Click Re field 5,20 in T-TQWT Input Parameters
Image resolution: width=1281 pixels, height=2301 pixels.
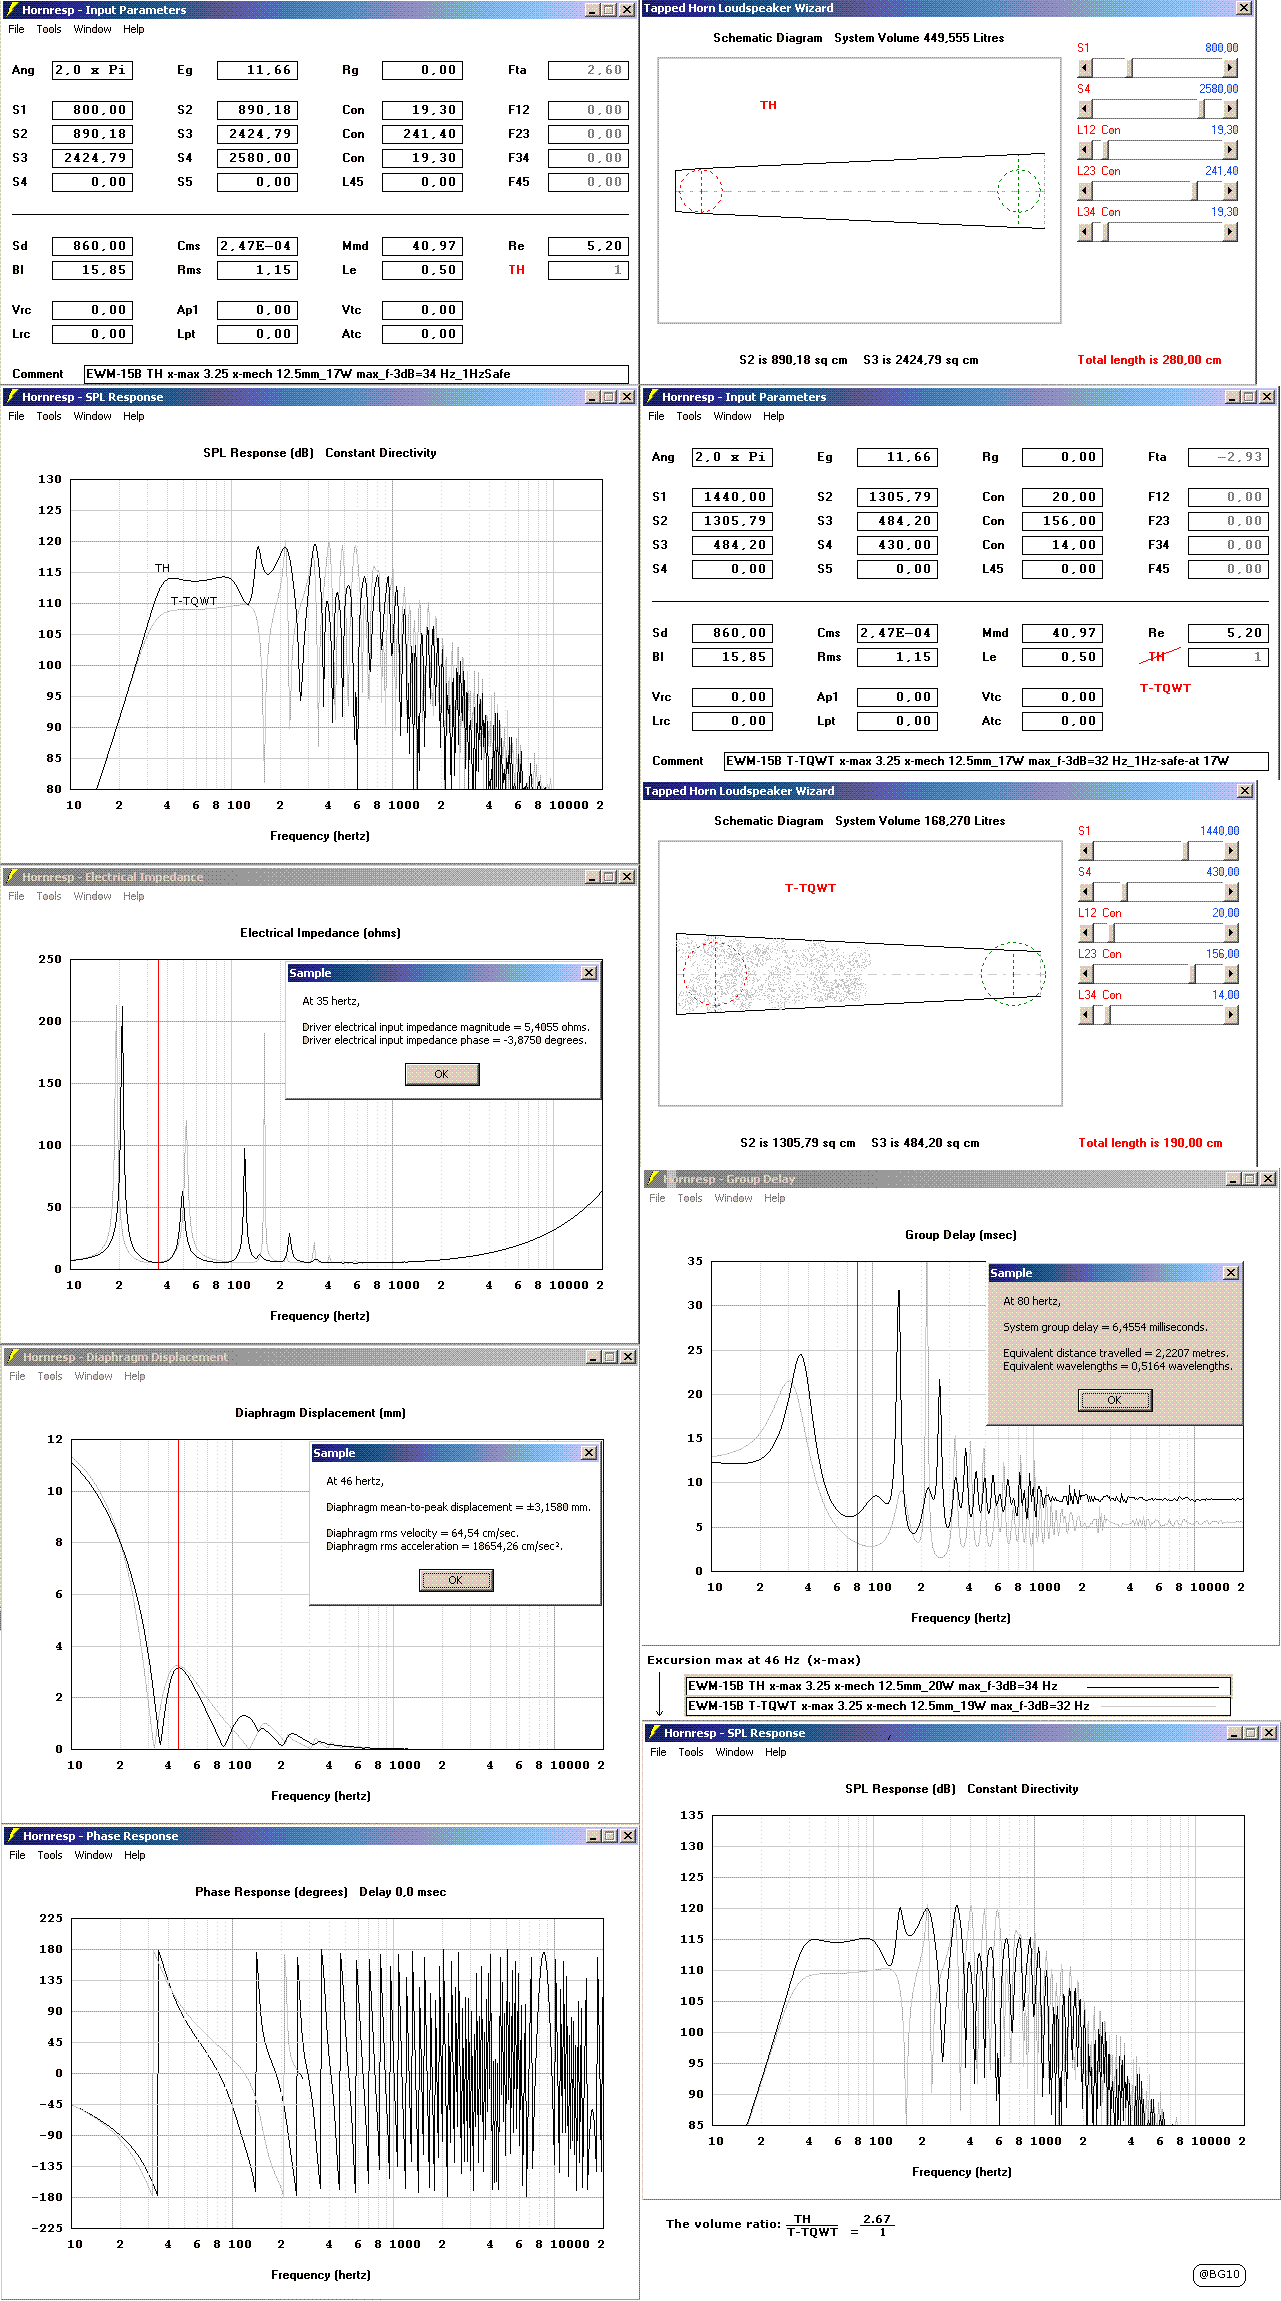tap(1228, 633)
